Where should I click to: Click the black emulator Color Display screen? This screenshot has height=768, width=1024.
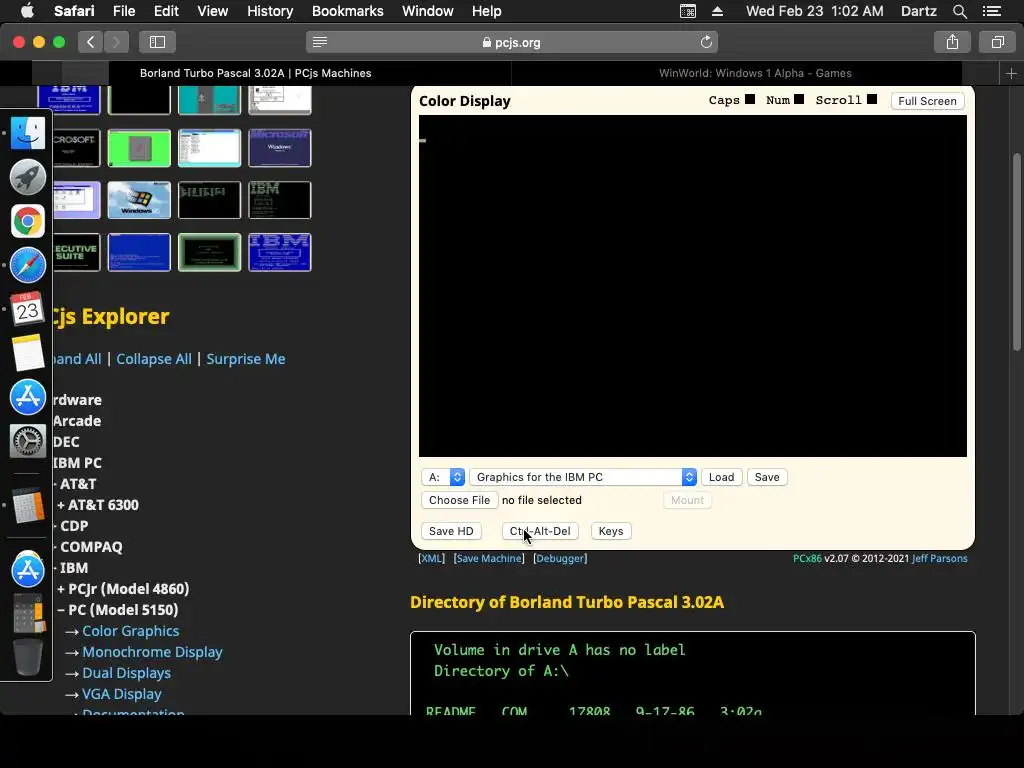pos(692,286)
